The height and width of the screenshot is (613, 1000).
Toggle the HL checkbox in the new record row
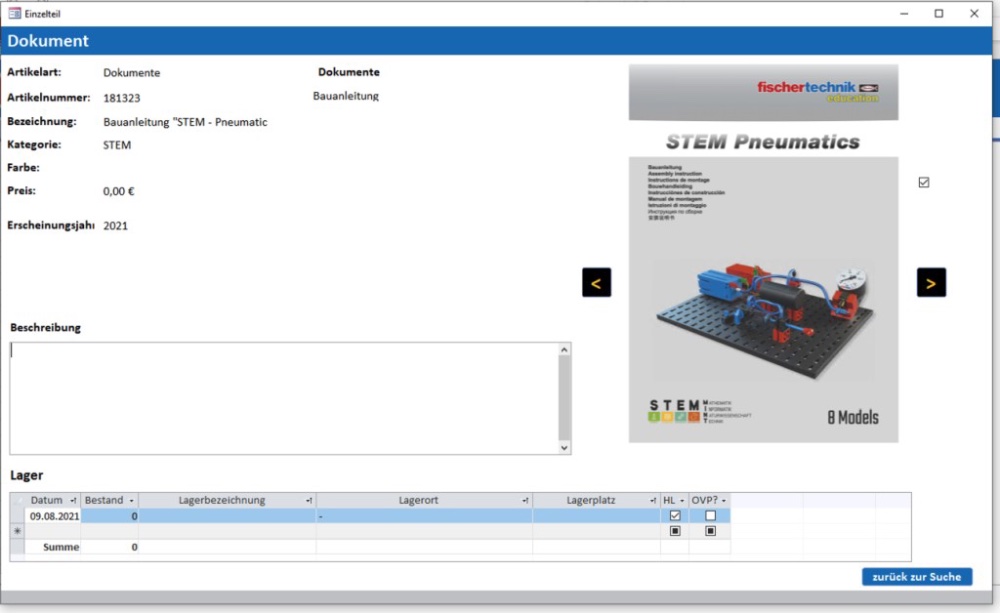675,531
